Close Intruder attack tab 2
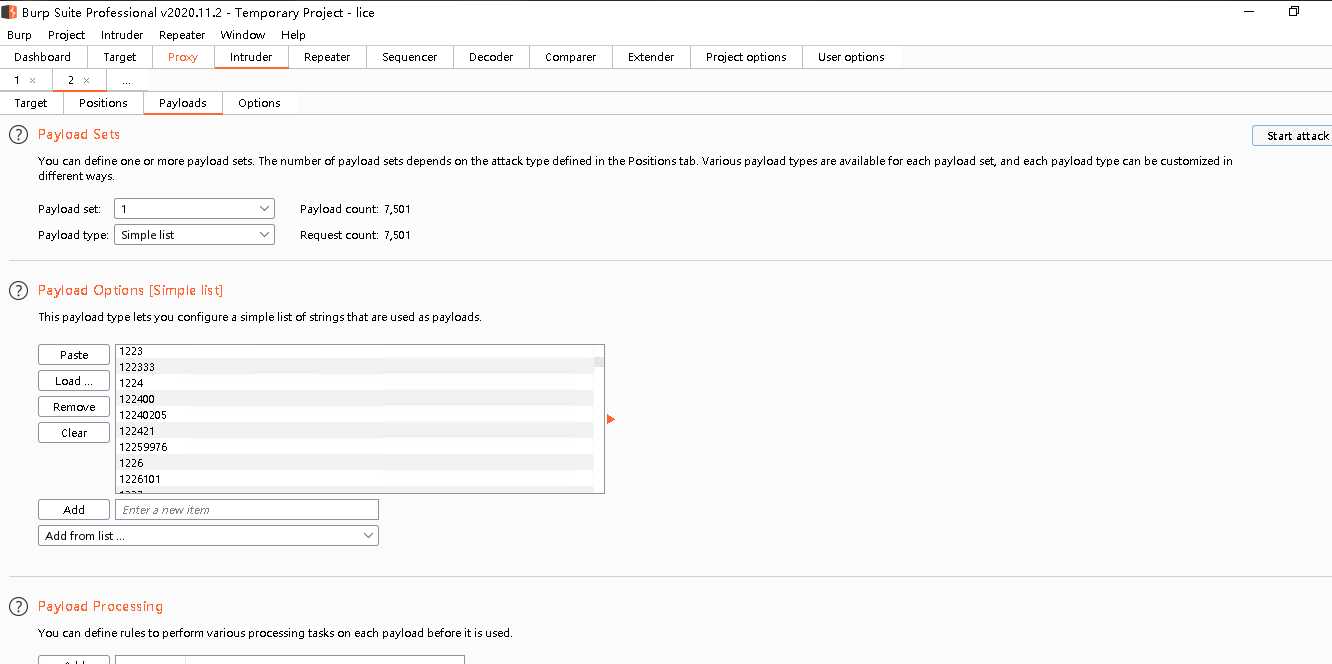This screenshot has height=664, width=1332. coord(86,80)
